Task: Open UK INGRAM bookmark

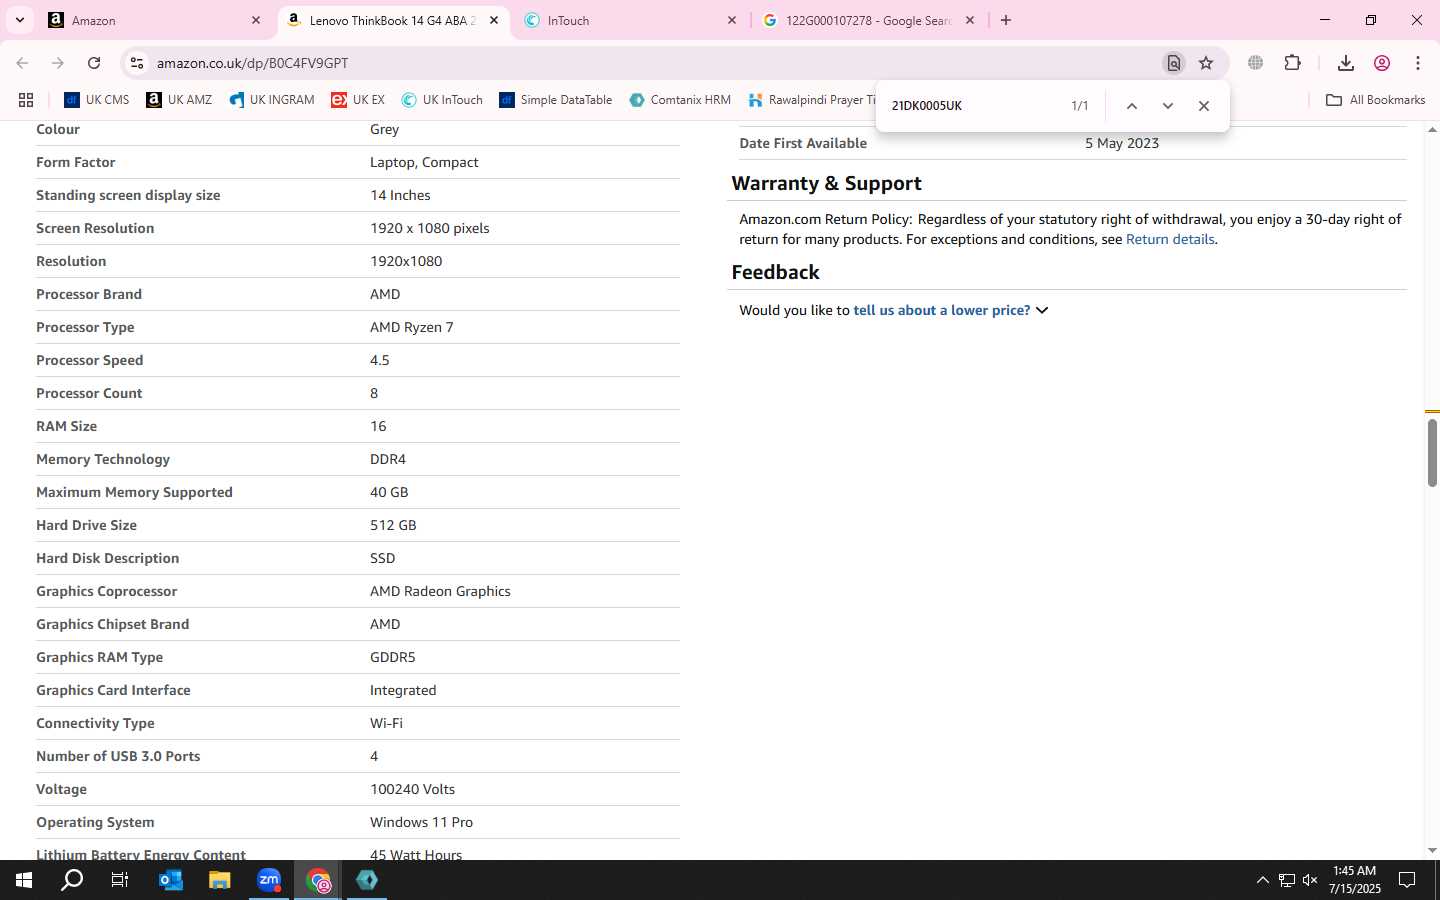Action: (272, 100)
